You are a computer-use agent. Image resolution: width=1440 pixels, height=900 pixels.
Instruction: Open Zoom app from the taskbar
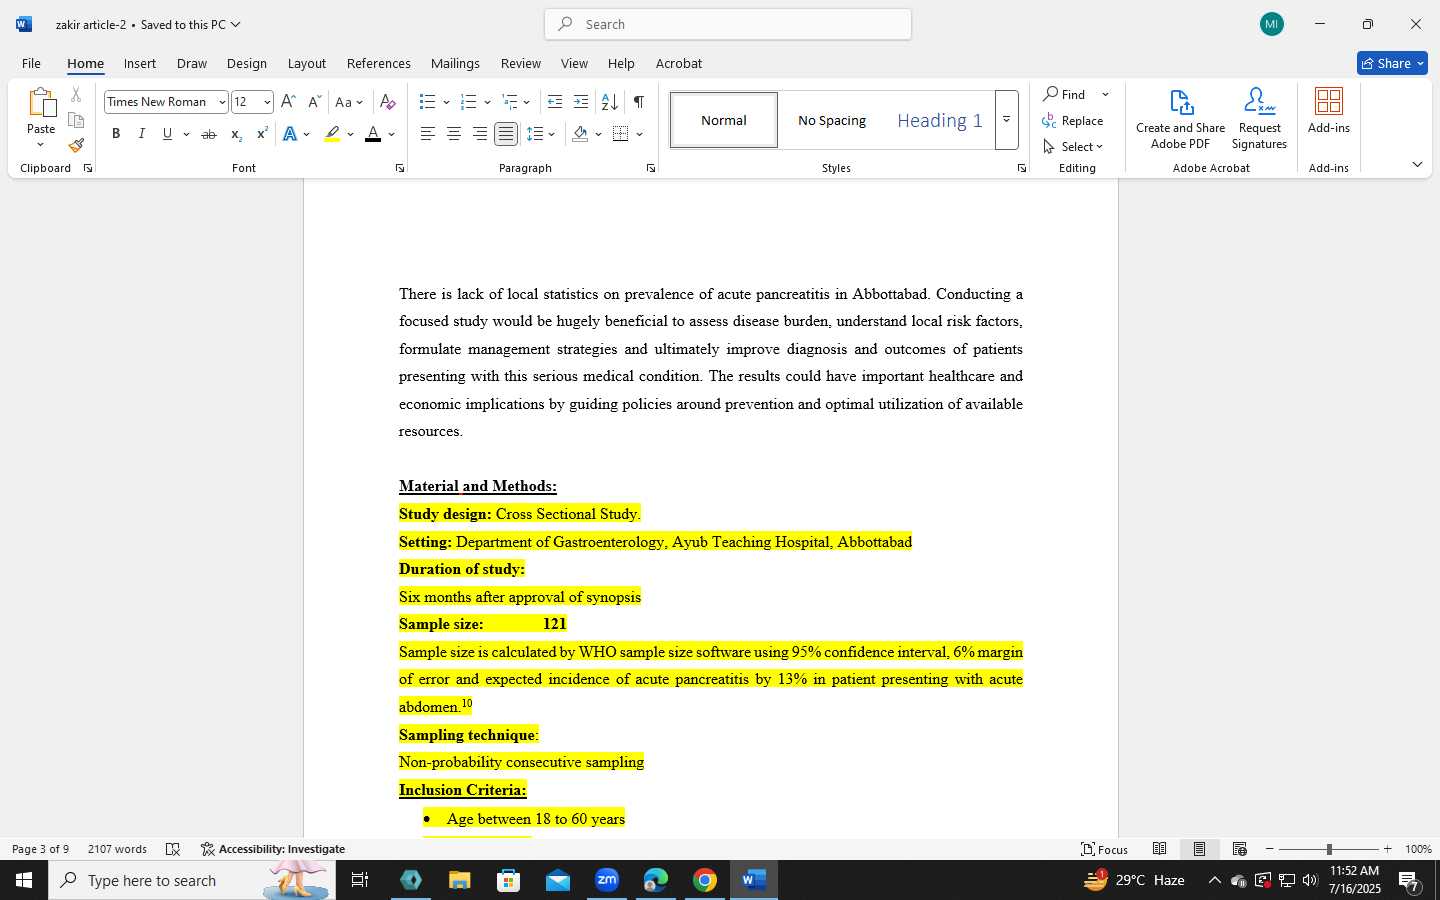coord(607,880)
